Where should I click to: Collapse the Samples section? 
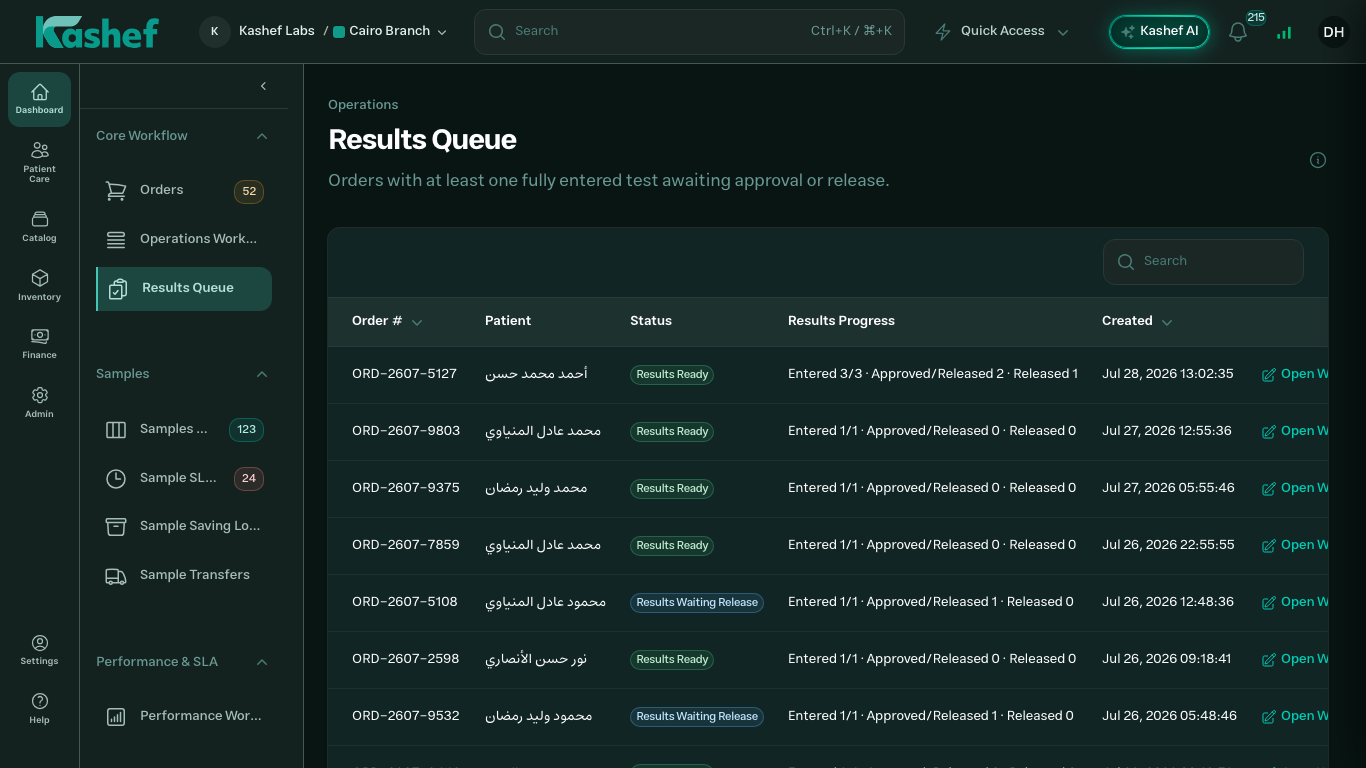click(x=262, y=374)
